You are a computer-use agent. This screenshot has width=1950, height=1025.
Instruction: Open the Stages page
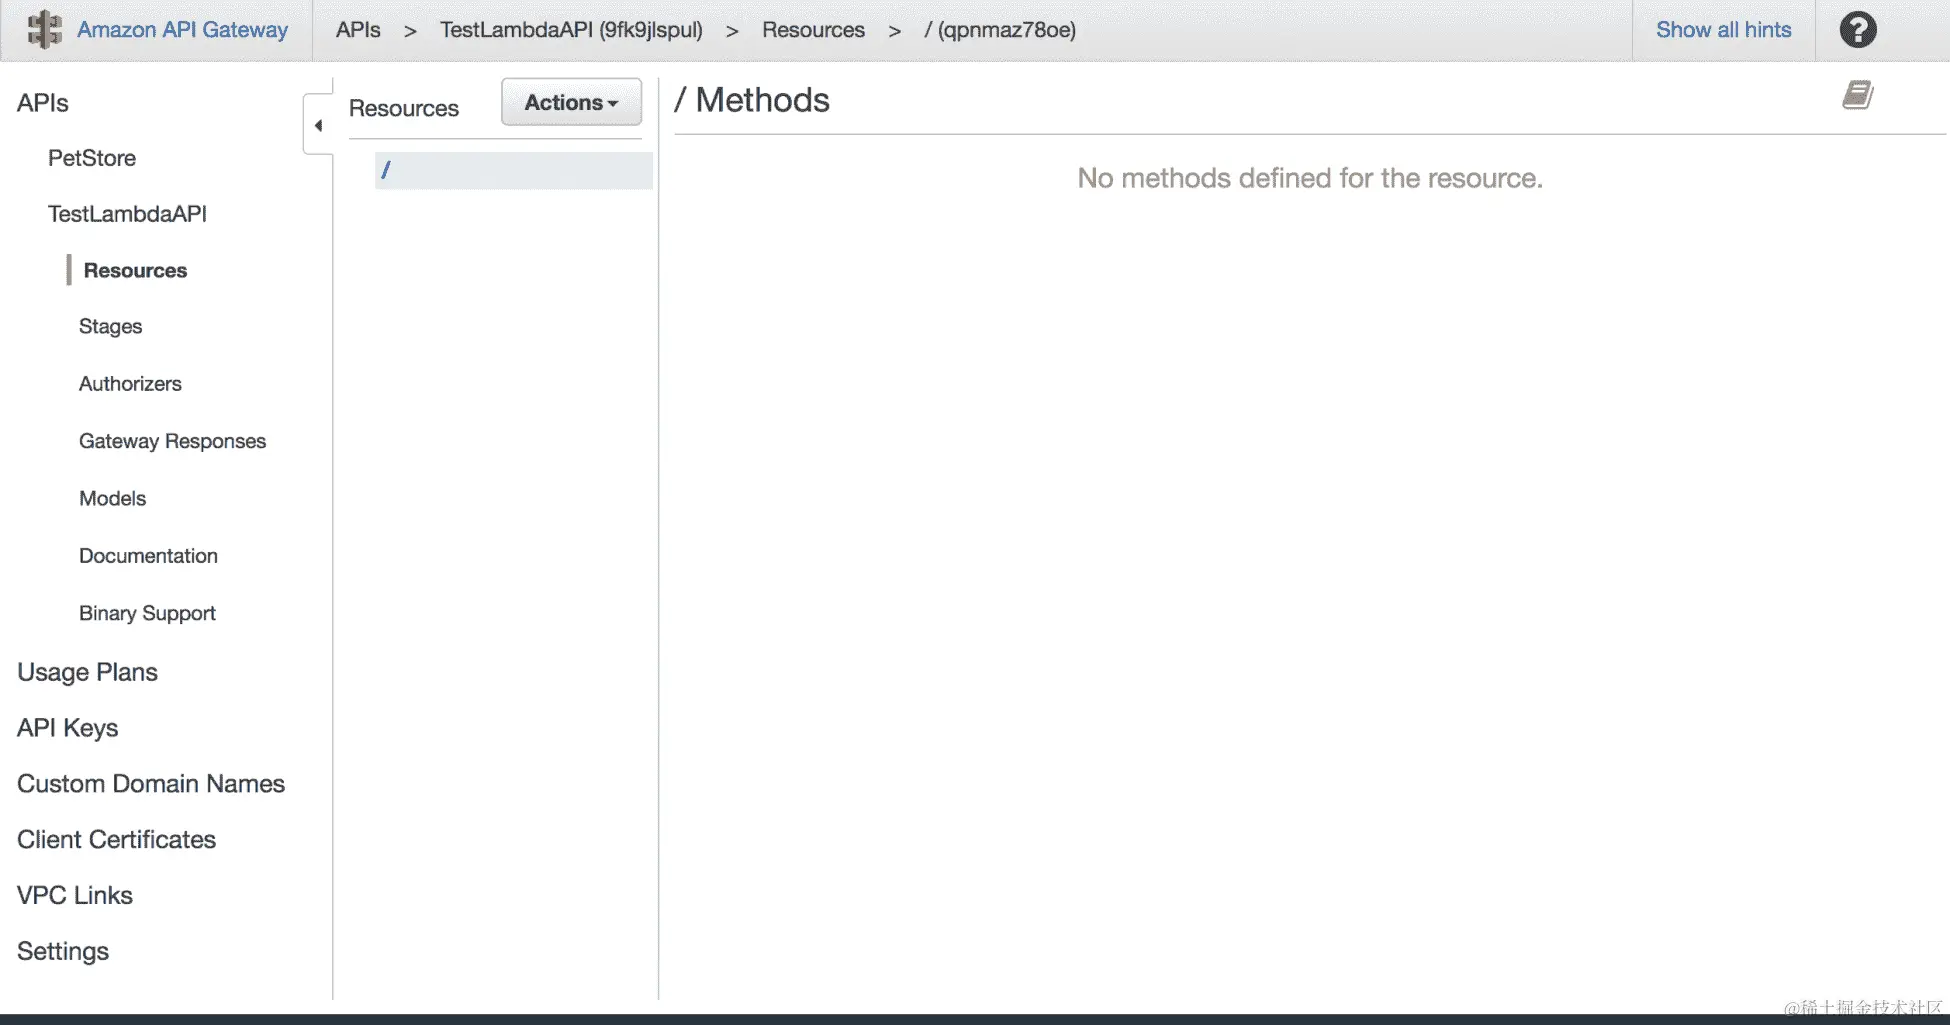click(x=110, y=326)
